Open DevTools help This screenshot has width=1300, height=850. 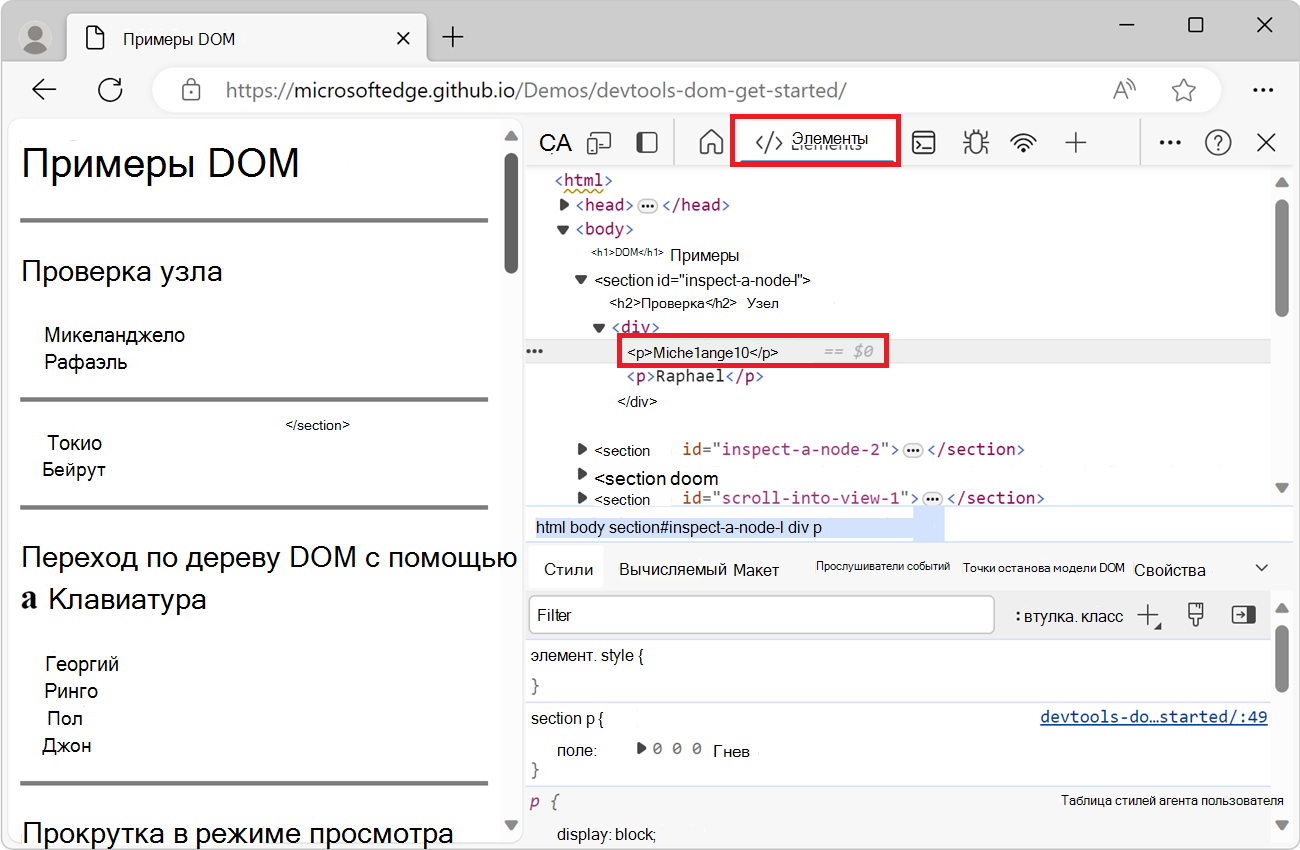(1218, 142)
